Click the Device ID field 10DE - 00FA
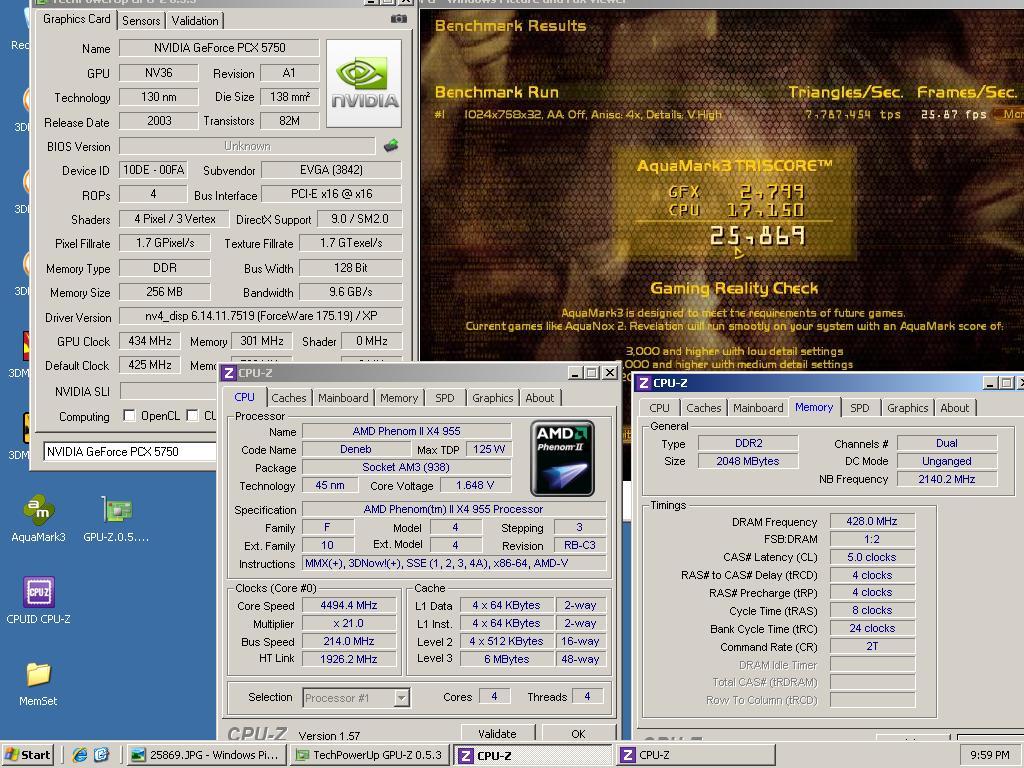This screenshot has width=1024, height=768. coord(153,170)
